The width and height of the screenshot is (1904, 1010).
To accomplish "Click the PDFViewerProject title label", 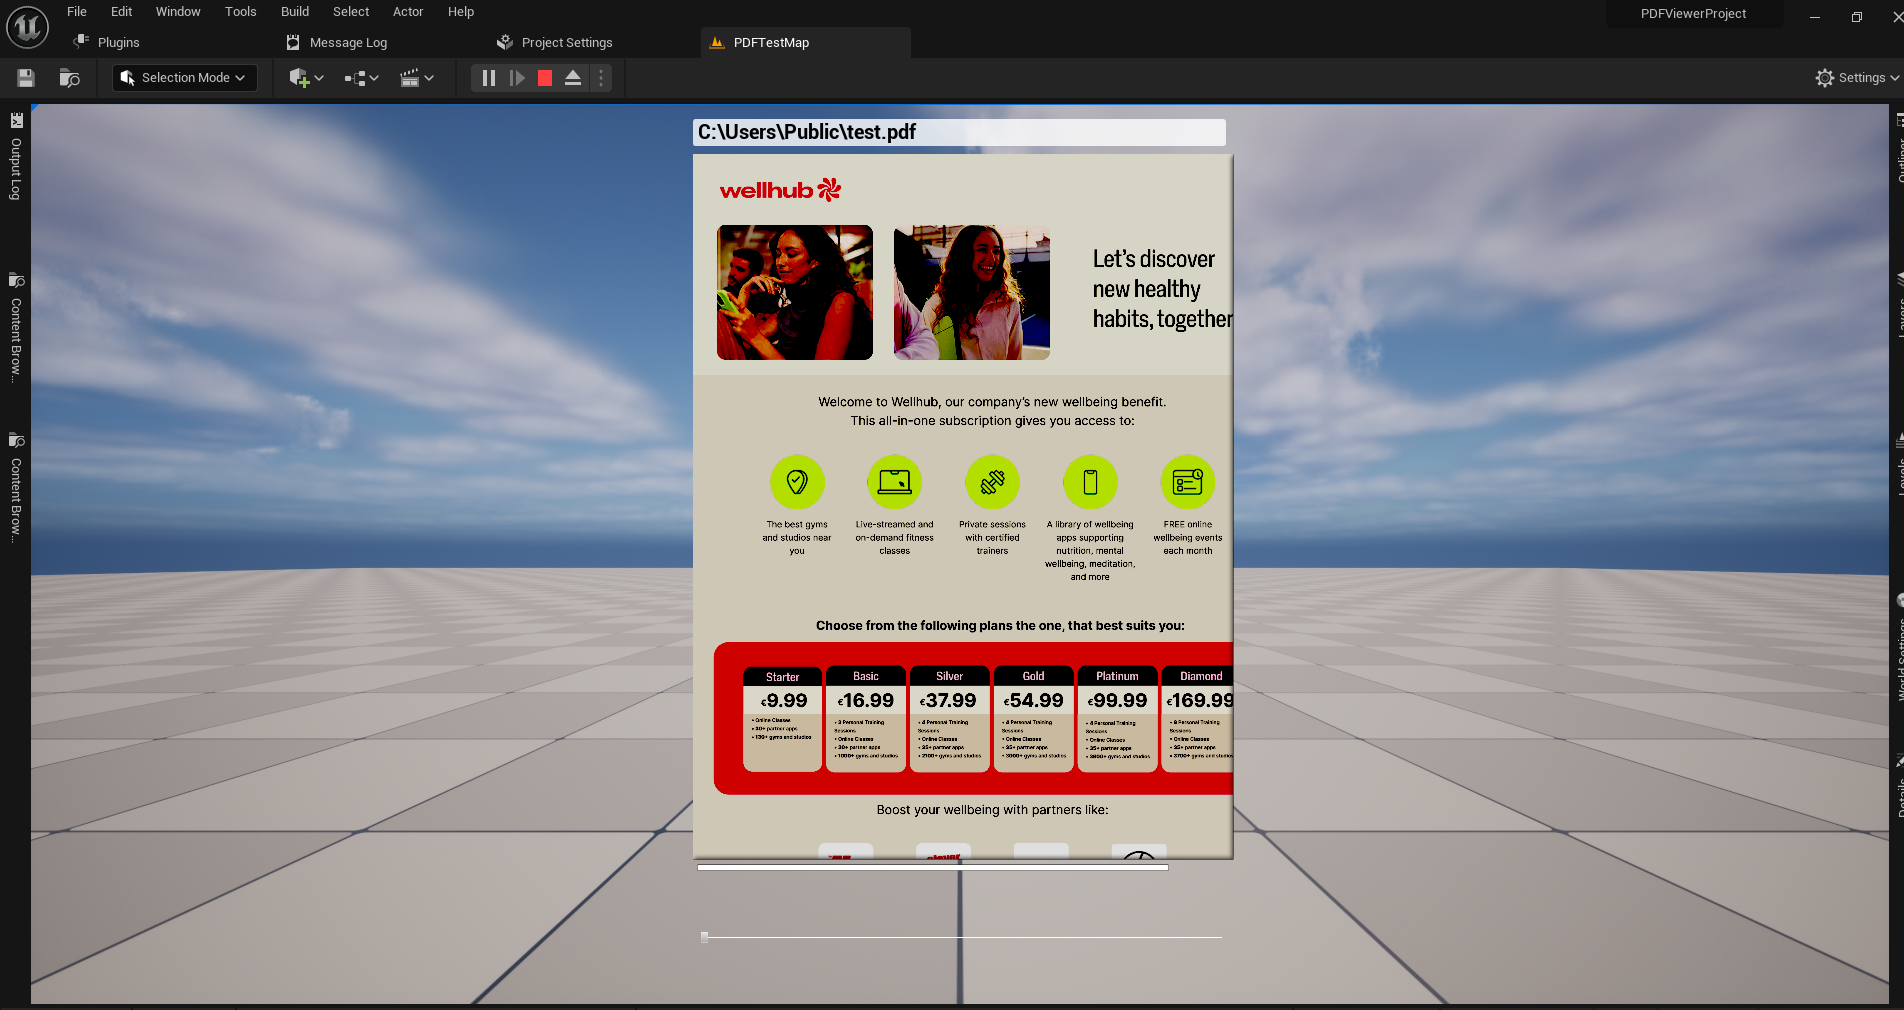I will coord(1693,14).
